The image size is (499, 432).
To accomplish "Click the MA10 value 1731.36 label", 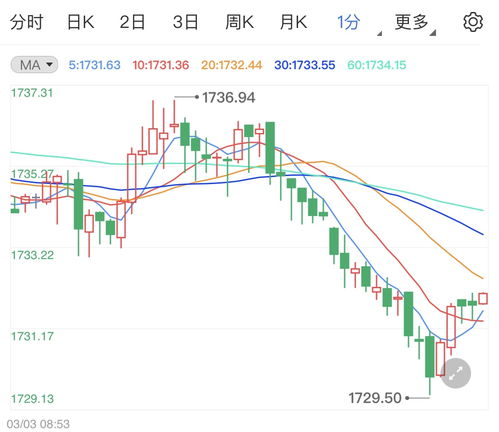I will 161,65.
